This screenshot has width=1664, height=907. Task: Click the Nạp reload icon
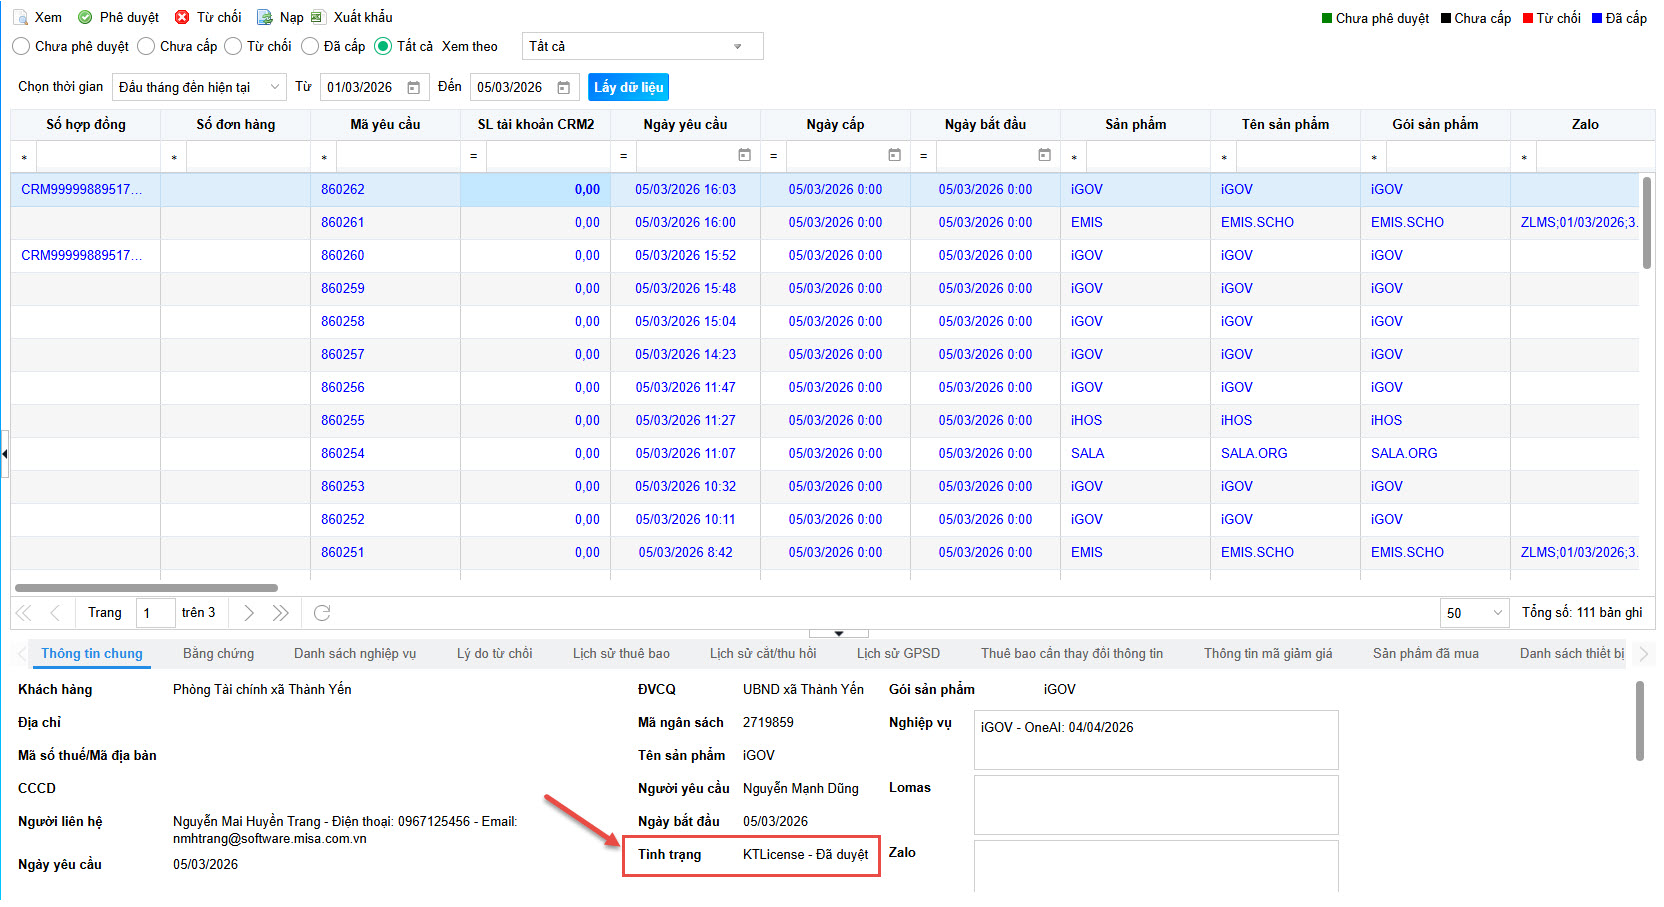[x=265, y=17]
